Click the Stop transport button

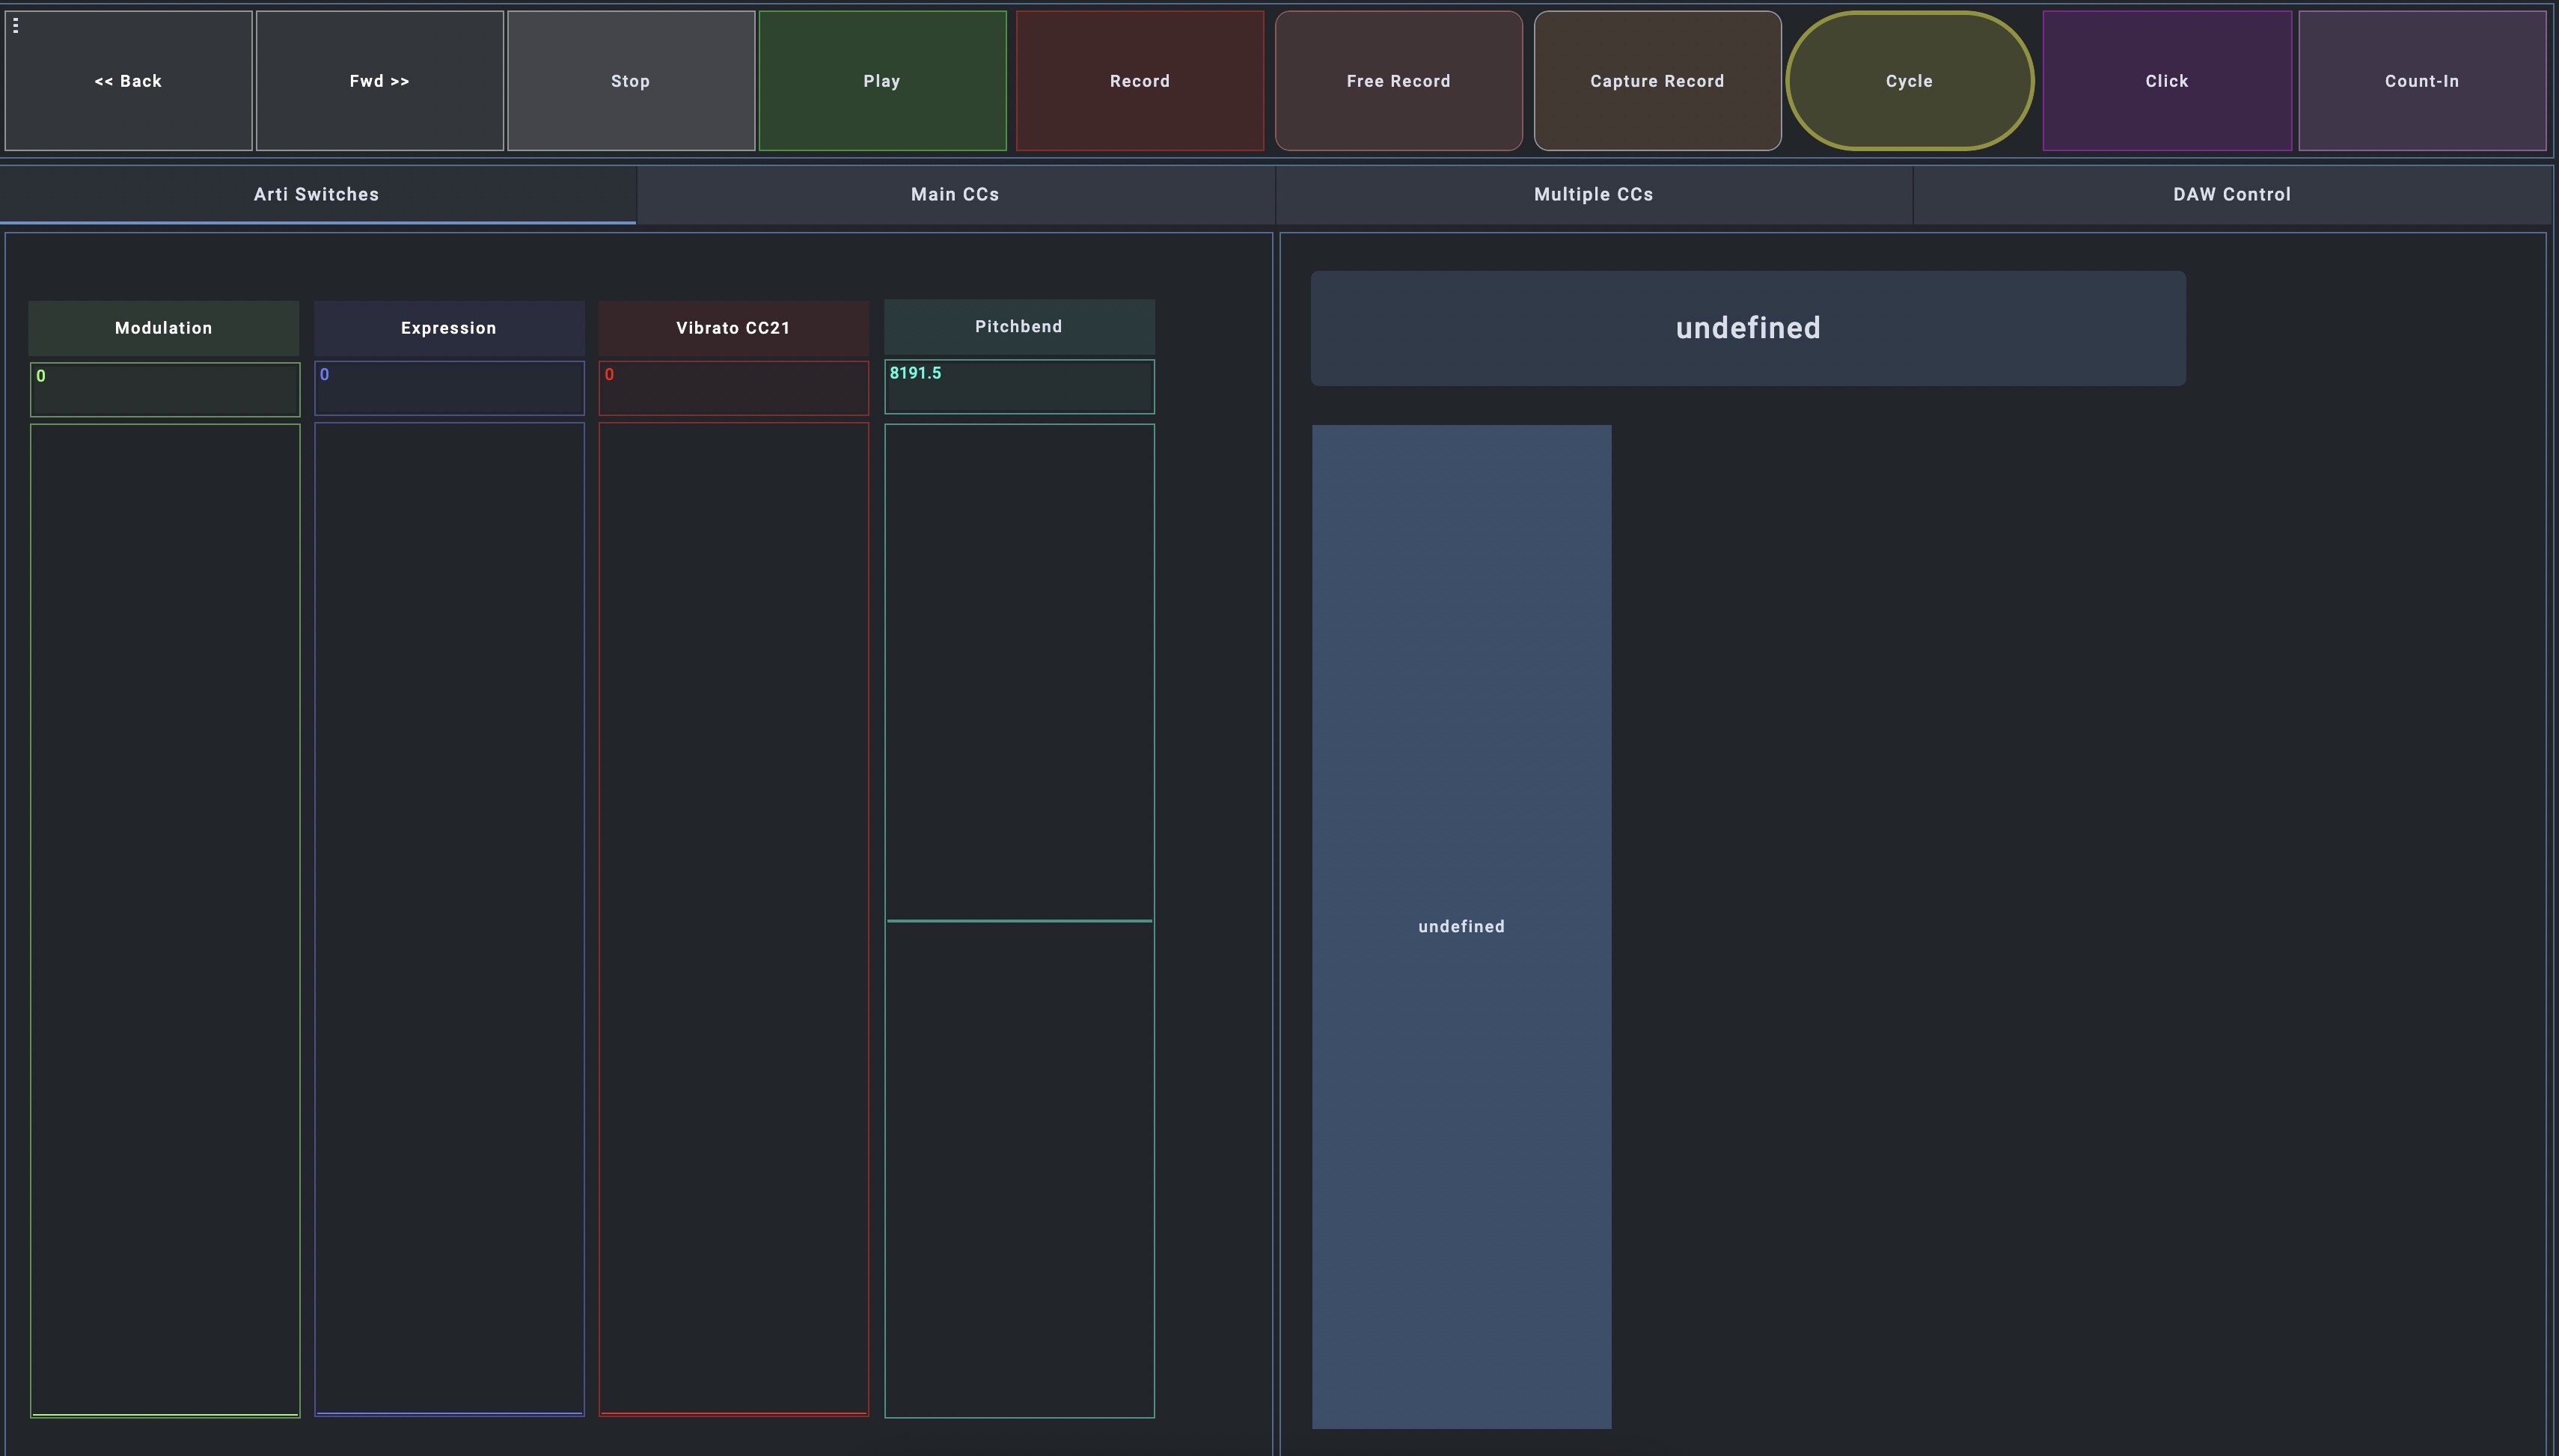[x=630, y=81]
